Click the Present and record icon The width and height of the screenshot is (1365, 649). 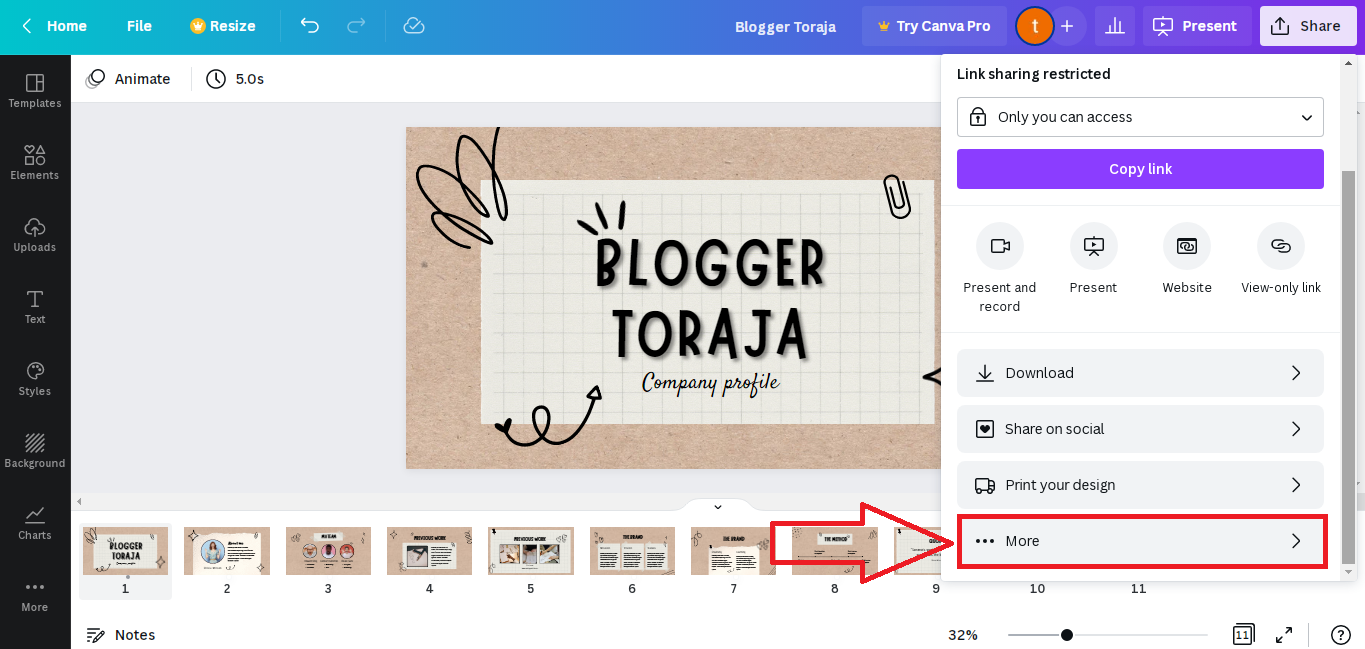pyautogui.click(x=1000, y=246)
